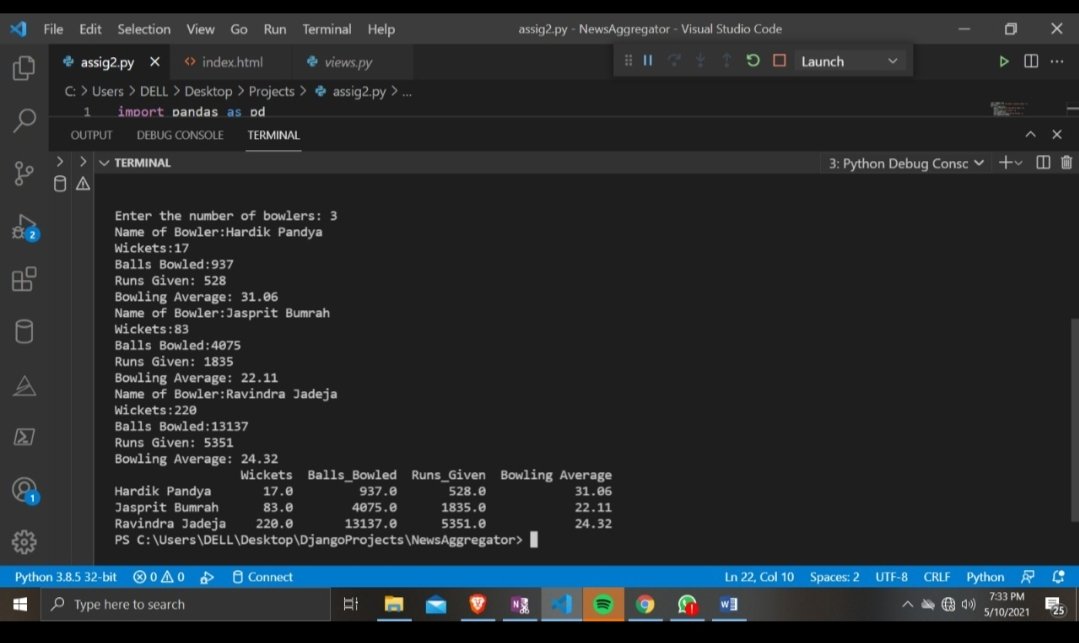
Task: Open Spotify from the taskbar
Action: pos(603,604)
